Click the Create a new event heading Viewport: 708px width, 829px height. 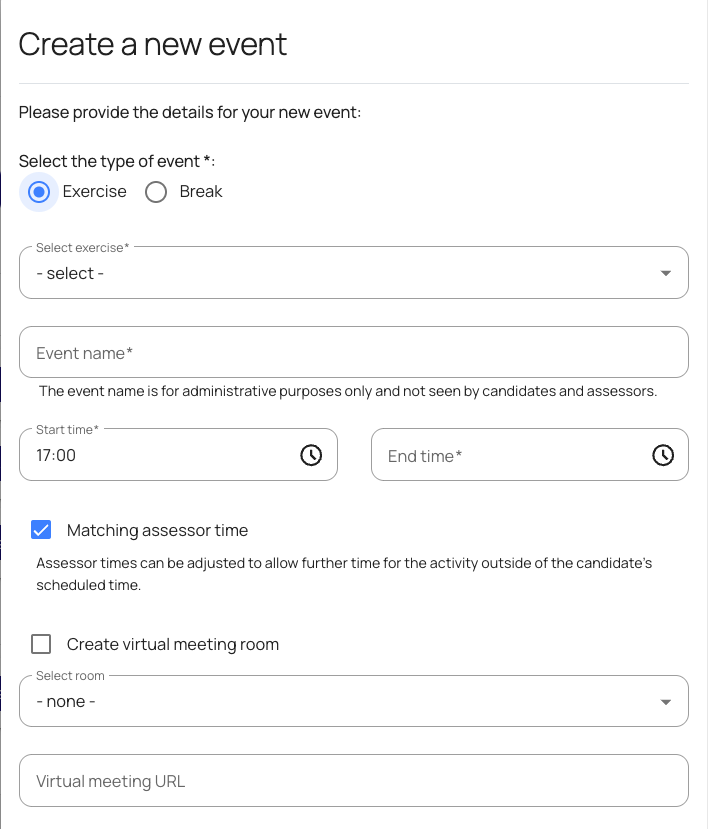[x=153, y=44]
